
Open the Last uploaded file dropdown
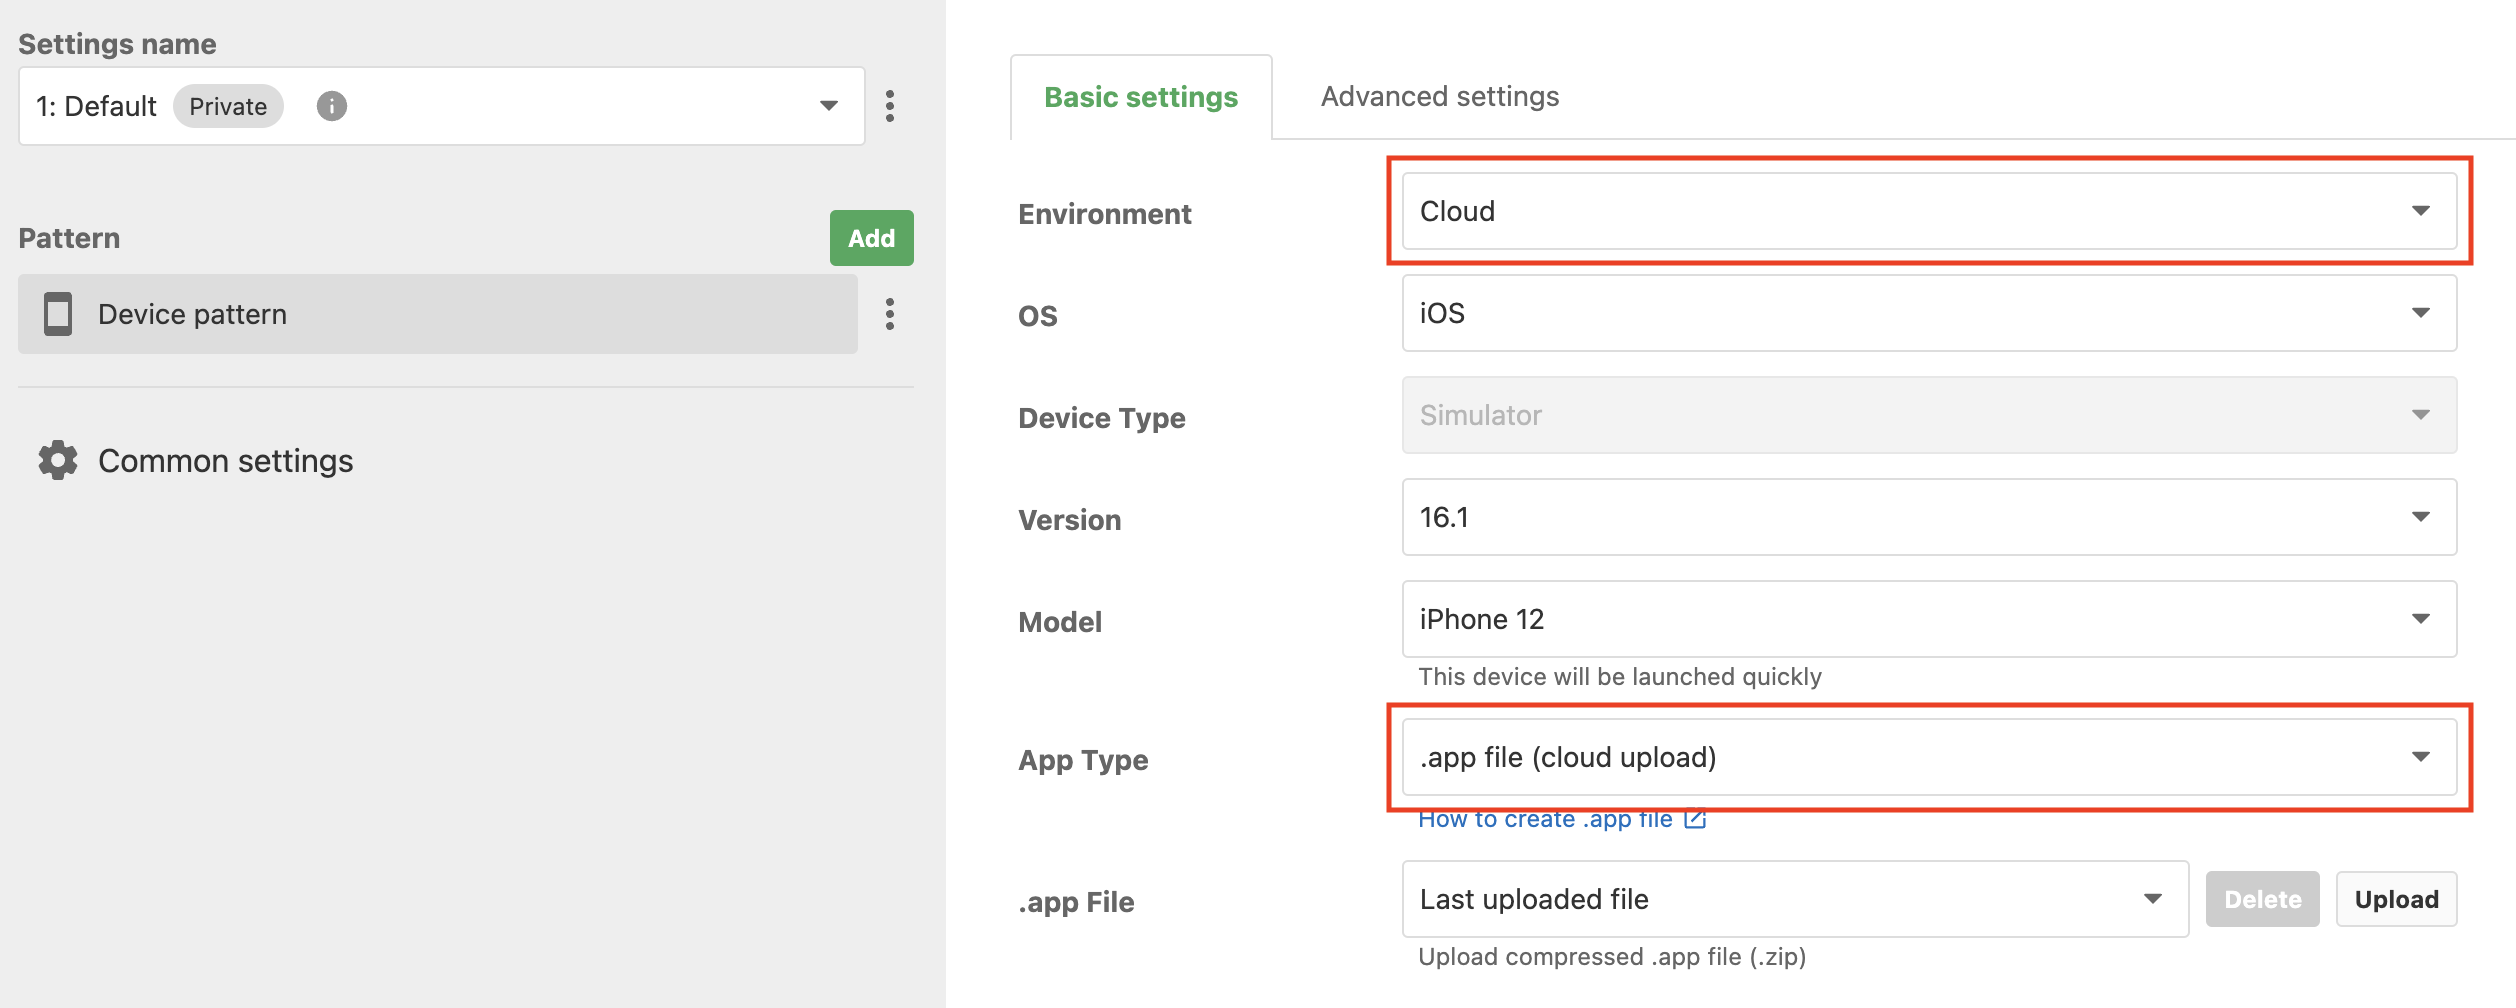click(x=1795, y=899)
